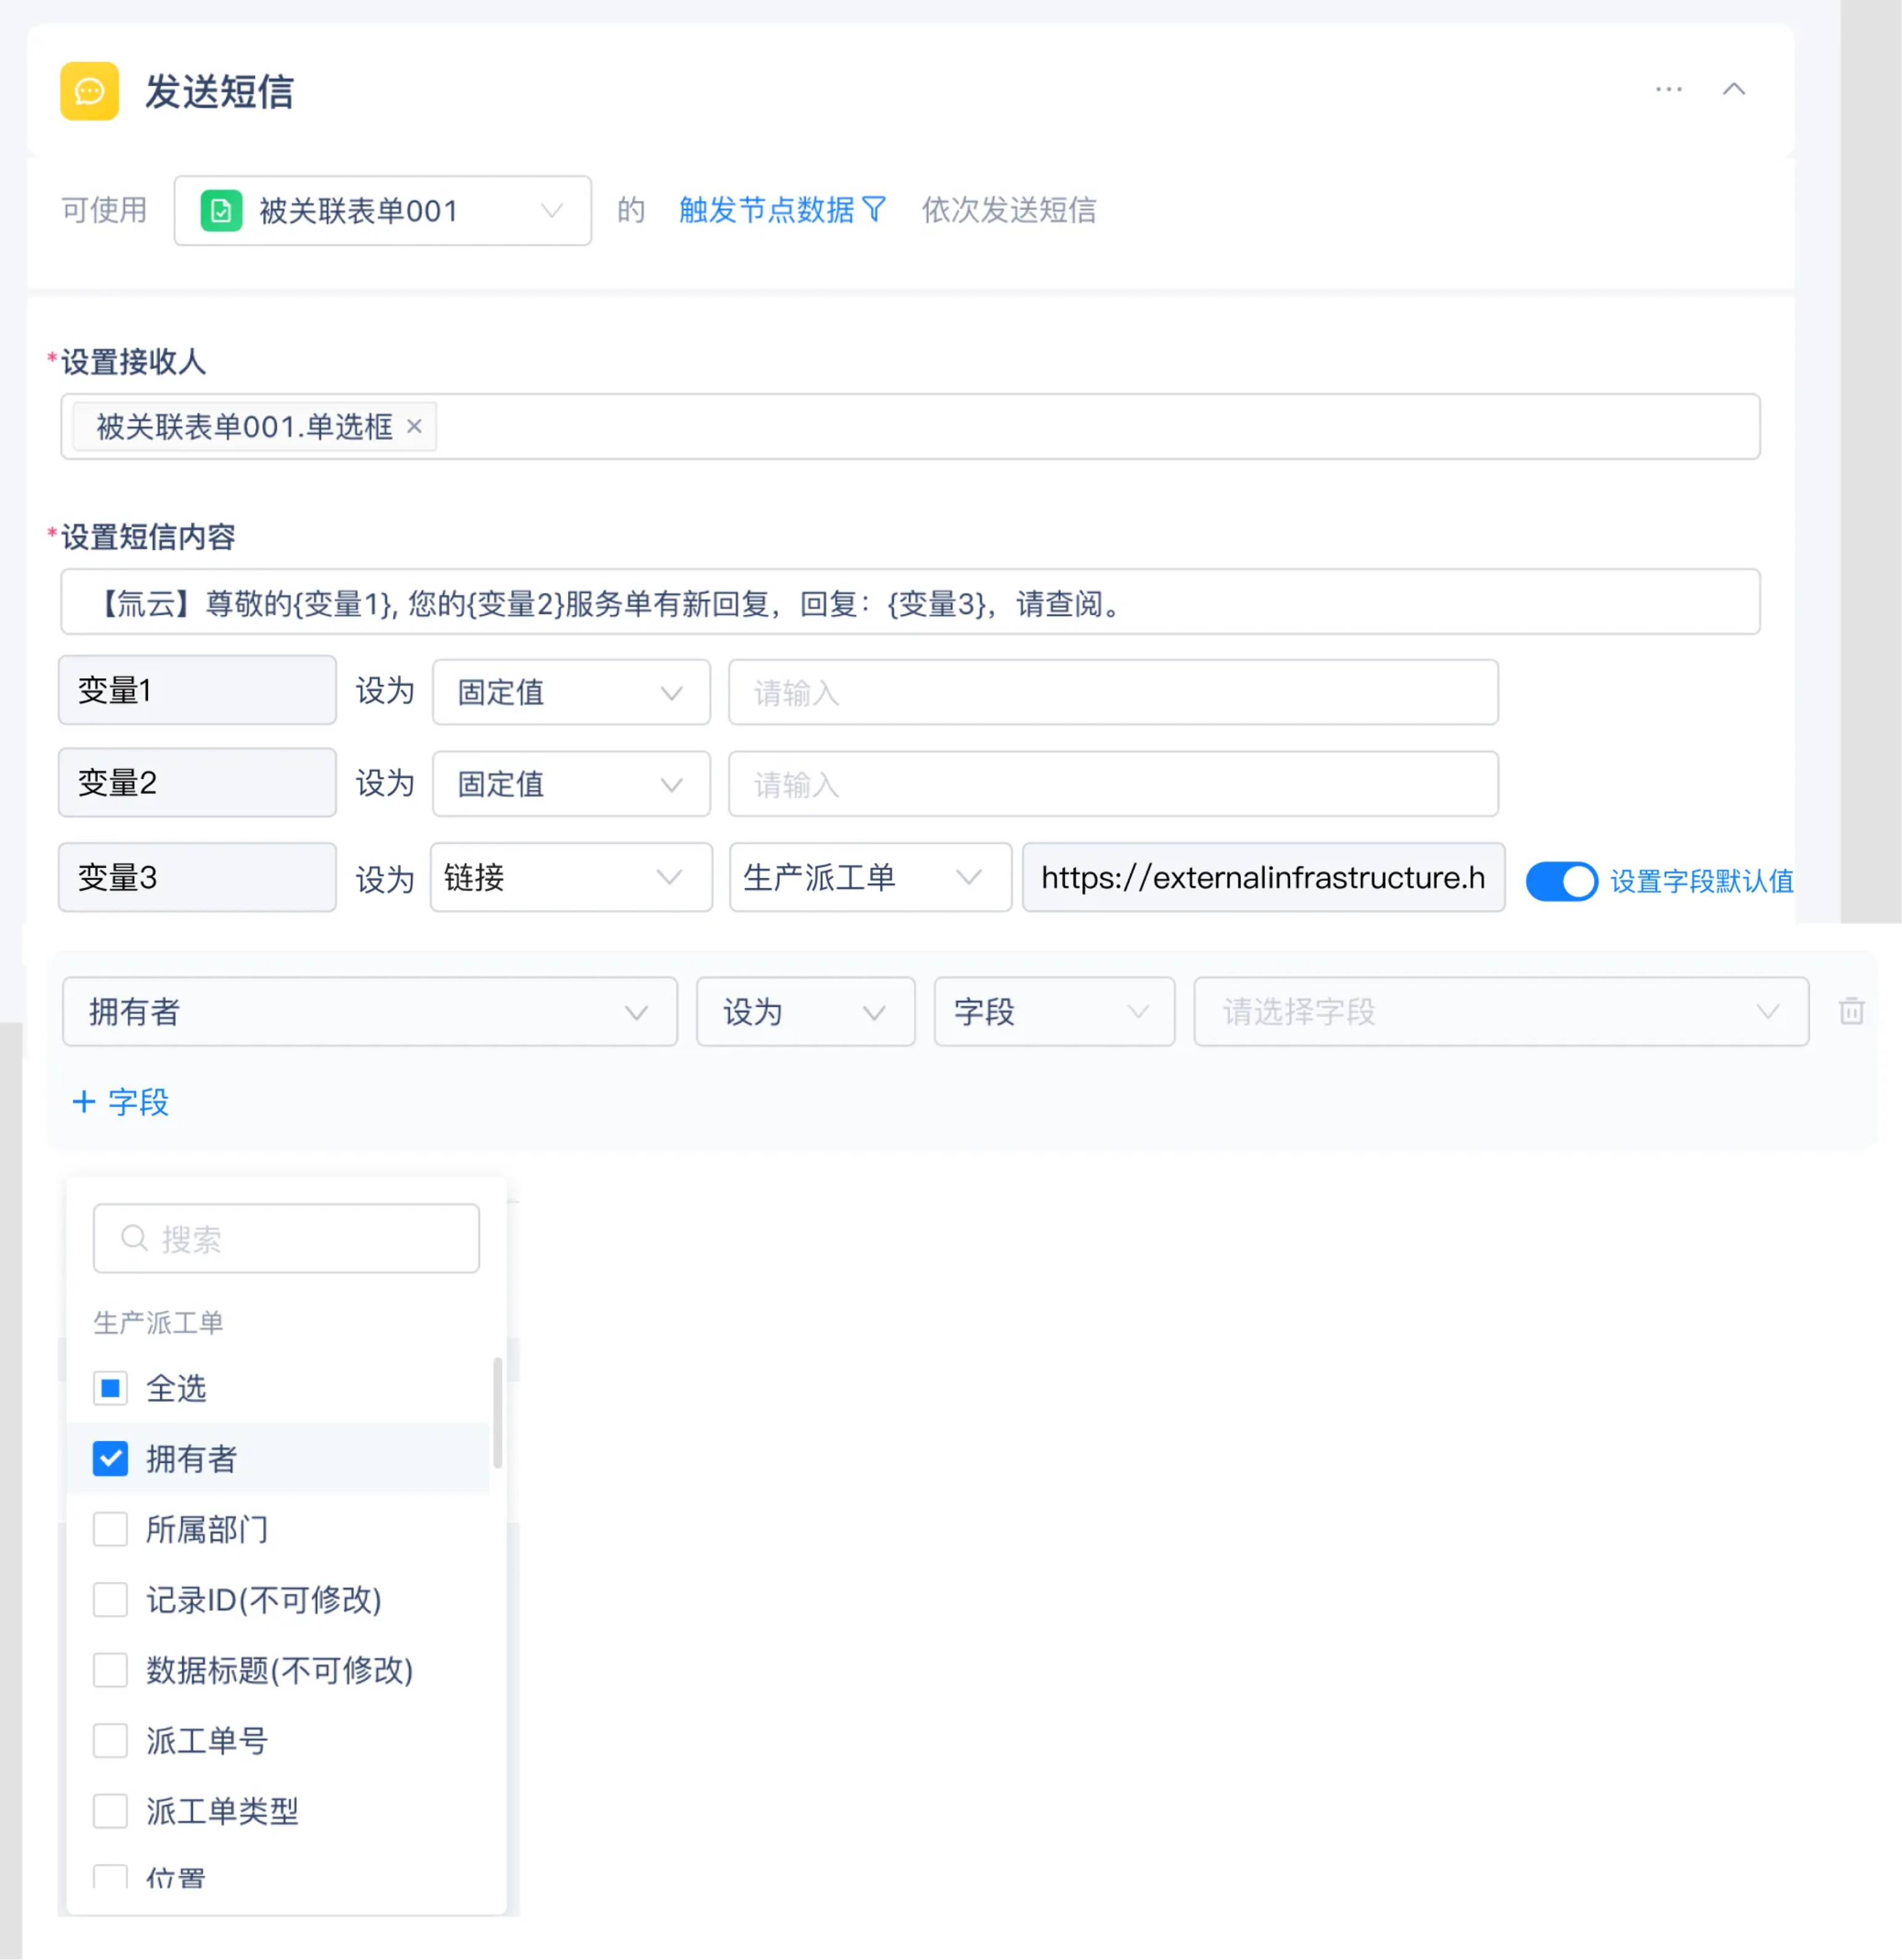Open the 请选择字段 dropdown
The height and width of the screenshot is (1960, 1902).
coord(1501,1012)
